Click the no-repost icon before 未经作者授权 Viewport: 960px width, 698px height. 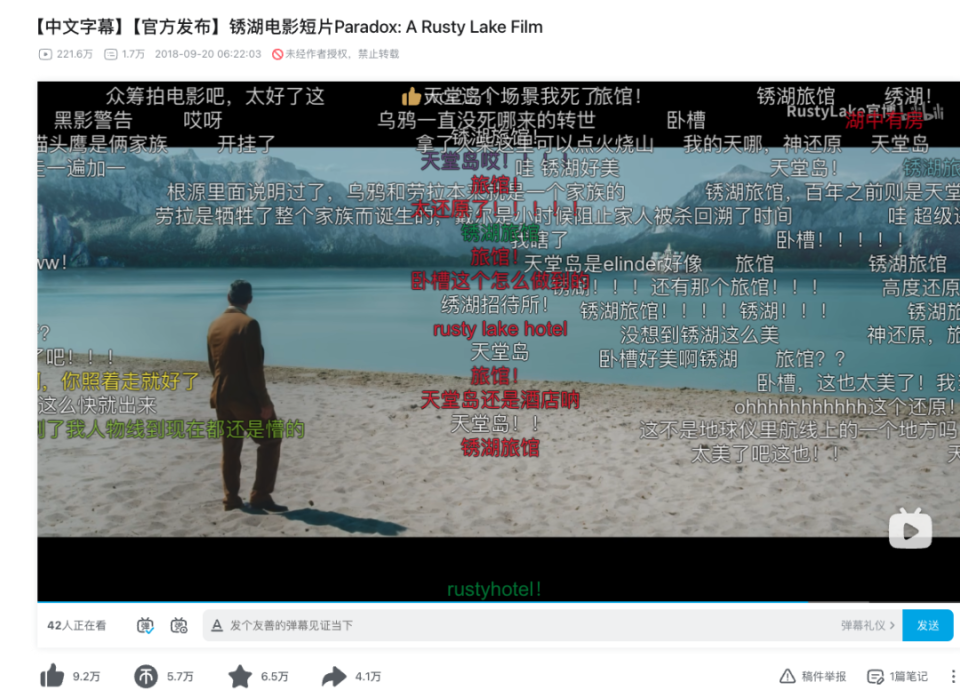click(277, 54)
